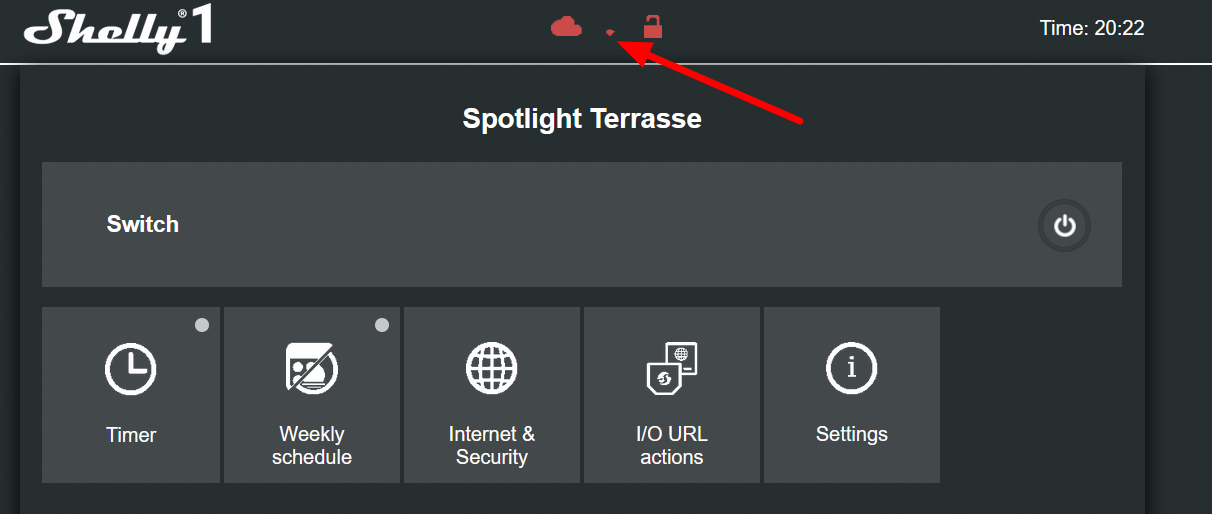Click the red open padlock icon
Viewport: 1212px width, 514px height.
[x=652, y=26]
